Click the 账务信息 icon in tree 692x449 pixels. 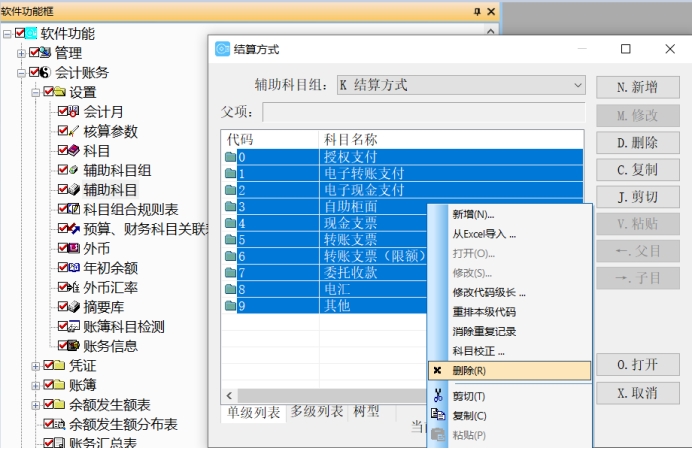point(73,346)
